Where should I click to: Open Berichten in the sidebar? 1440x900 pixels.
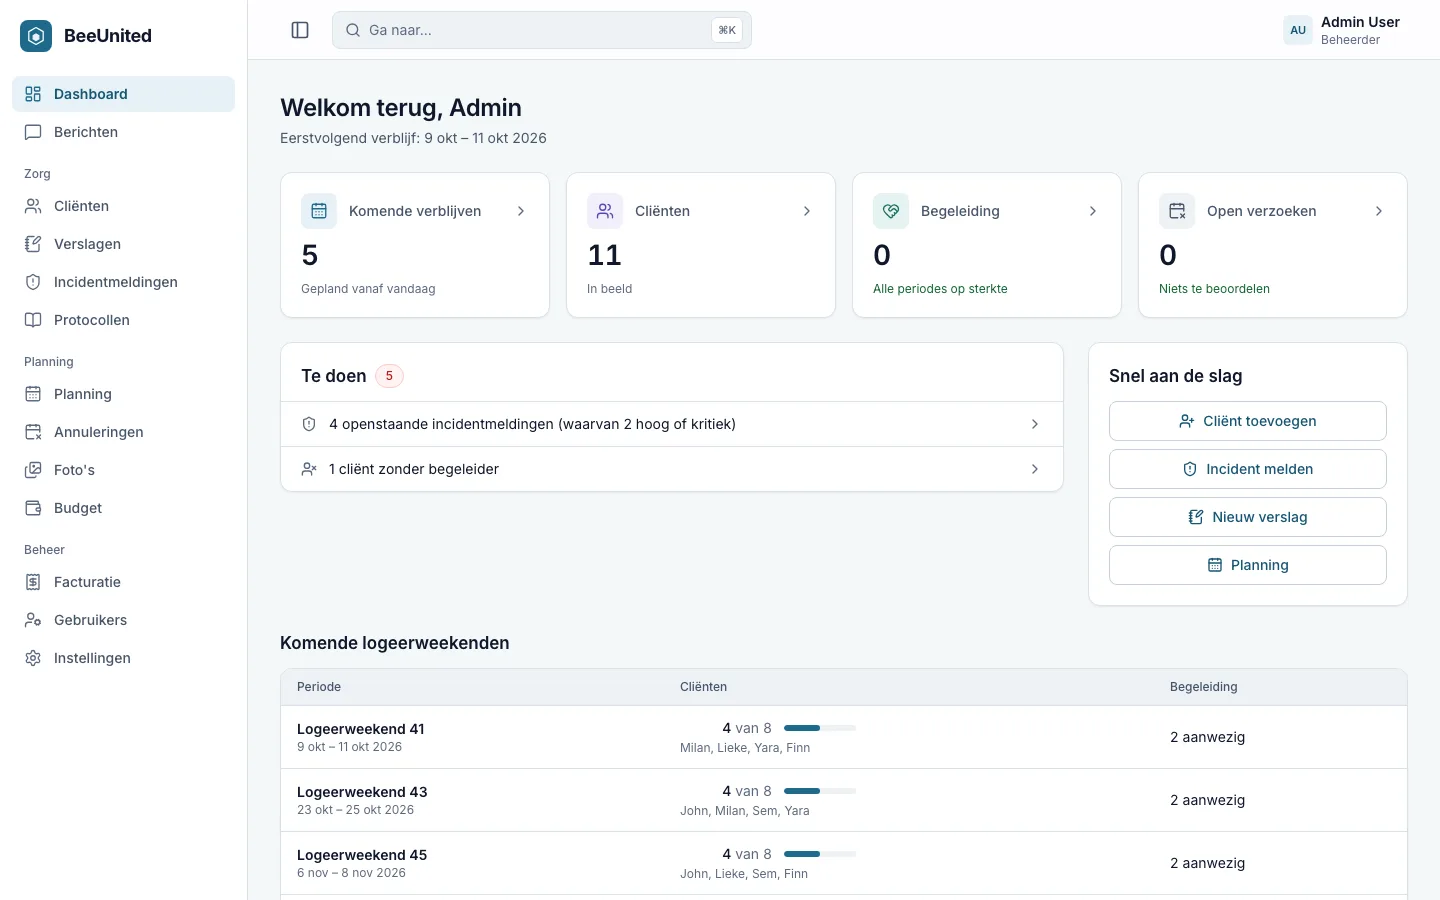[123, 132]
